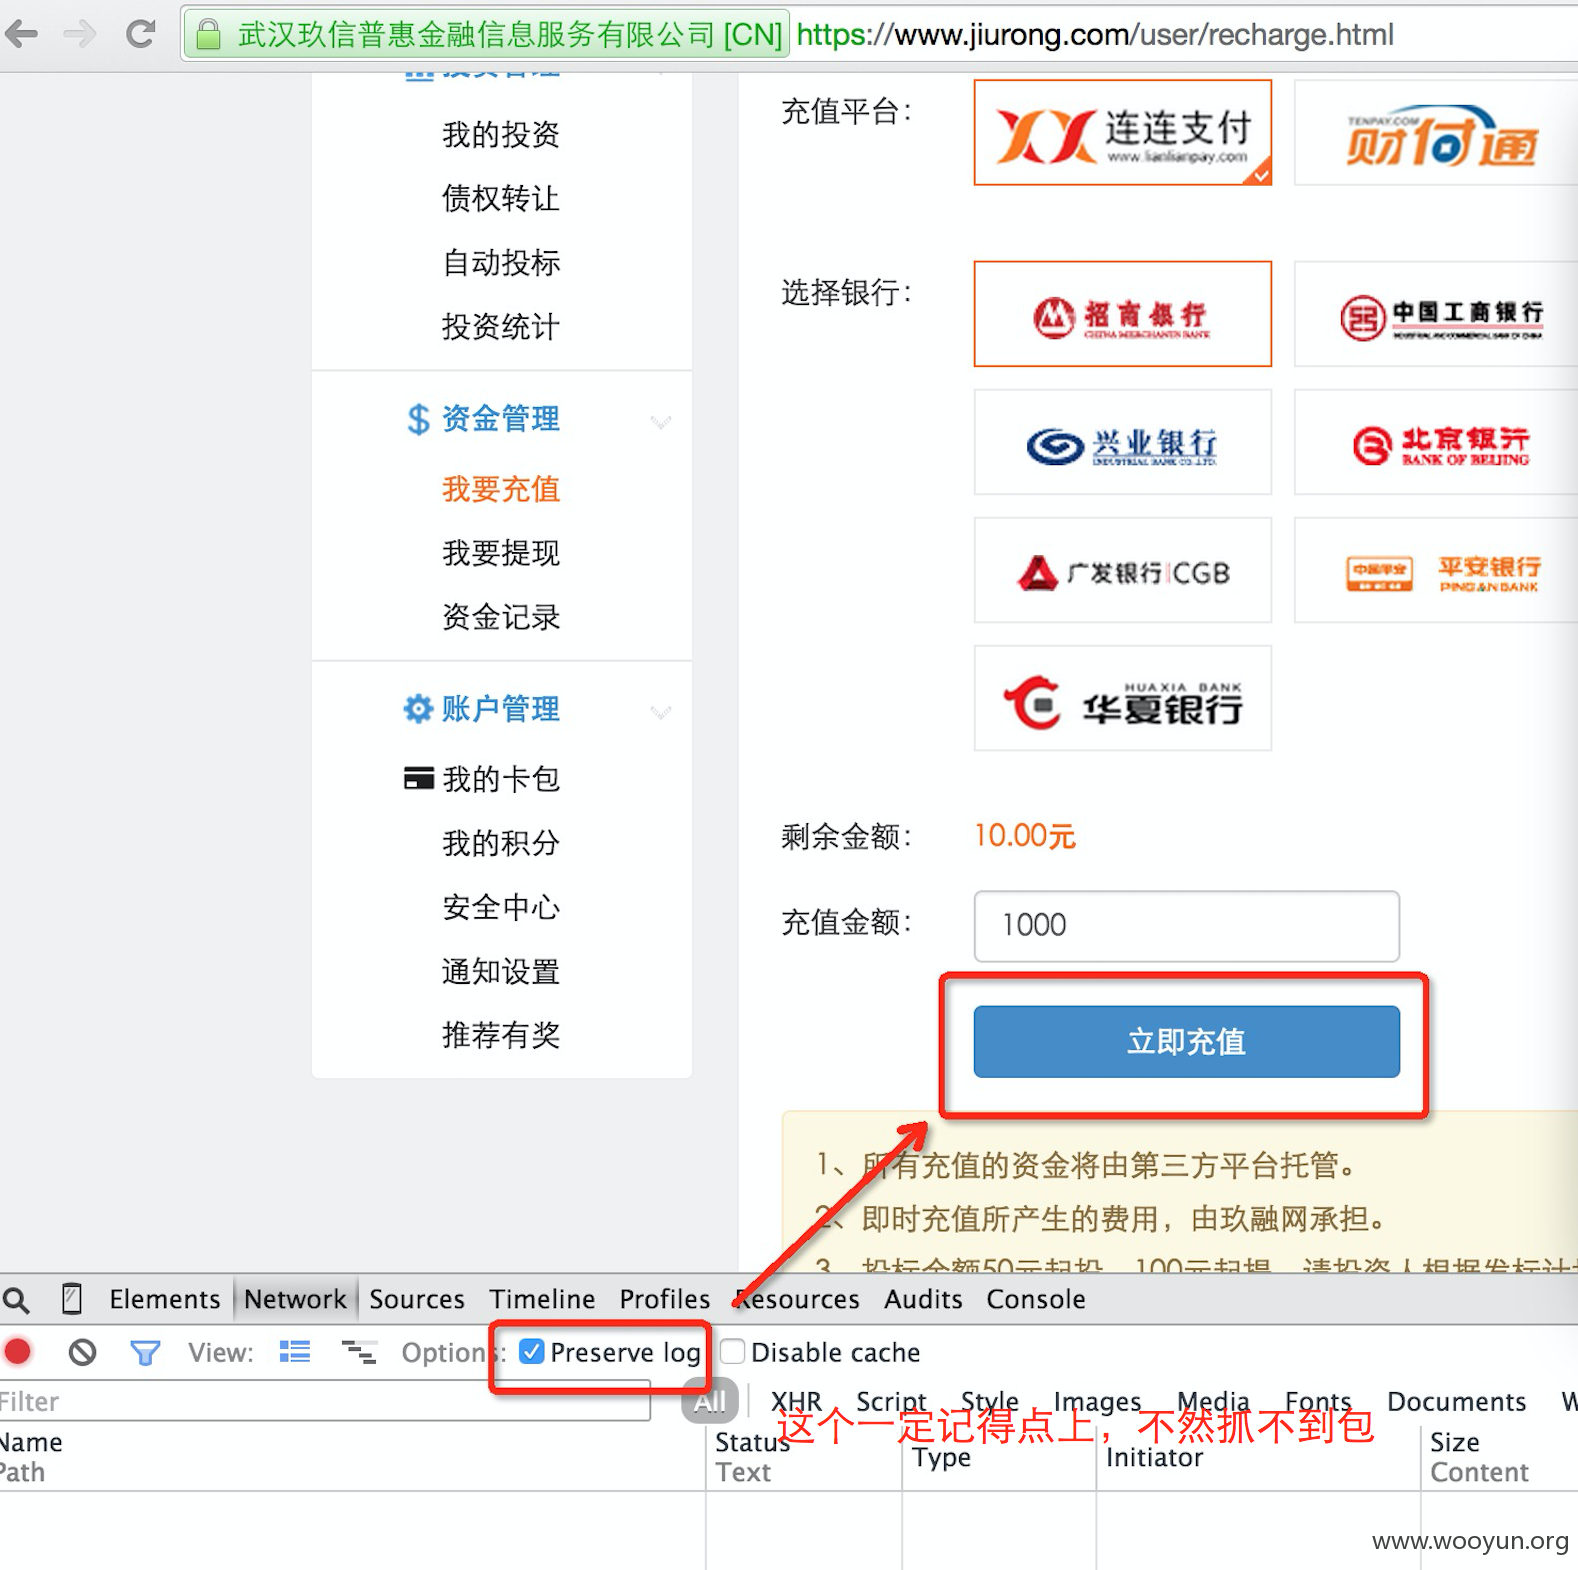The height and width of the screenshot is (1570, 1578).
Task: Open 债权转让 in sidebar
Action: (x=501, y=198)
